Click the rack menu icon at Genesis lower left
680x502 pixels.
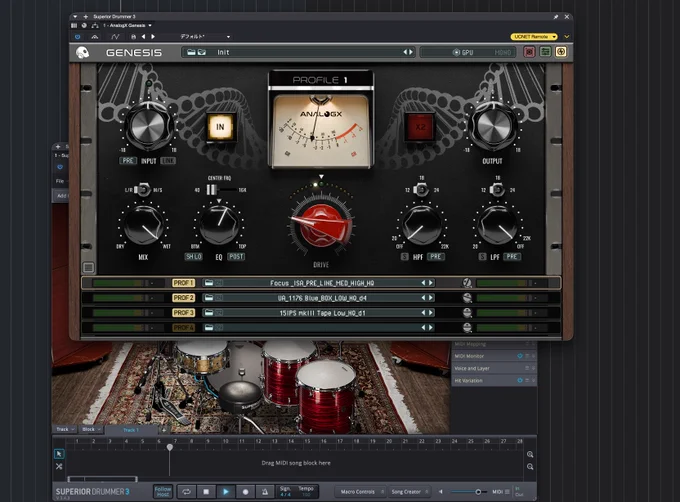[88, 267]
